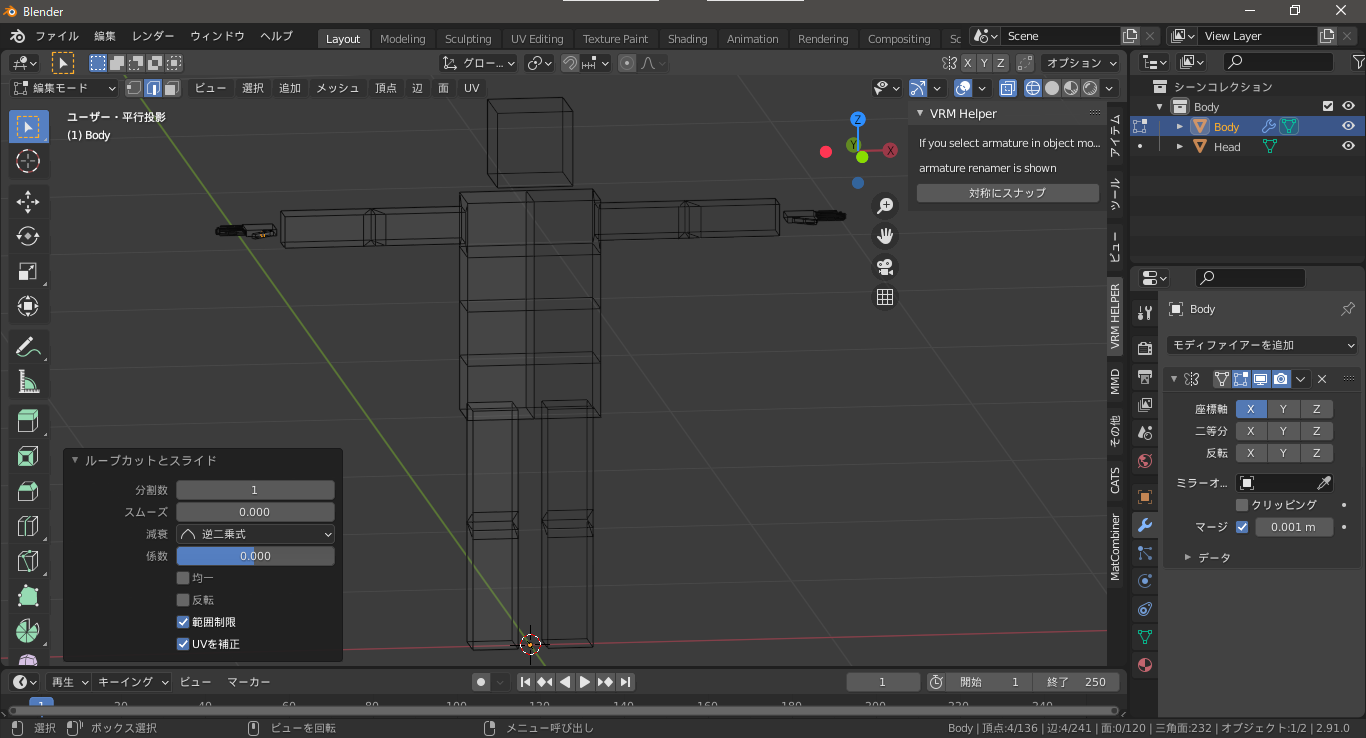This screenshot has width=1366, height=738.
Task: Toggle X-Ray display in viewport header
Action: coord(1007,88)
